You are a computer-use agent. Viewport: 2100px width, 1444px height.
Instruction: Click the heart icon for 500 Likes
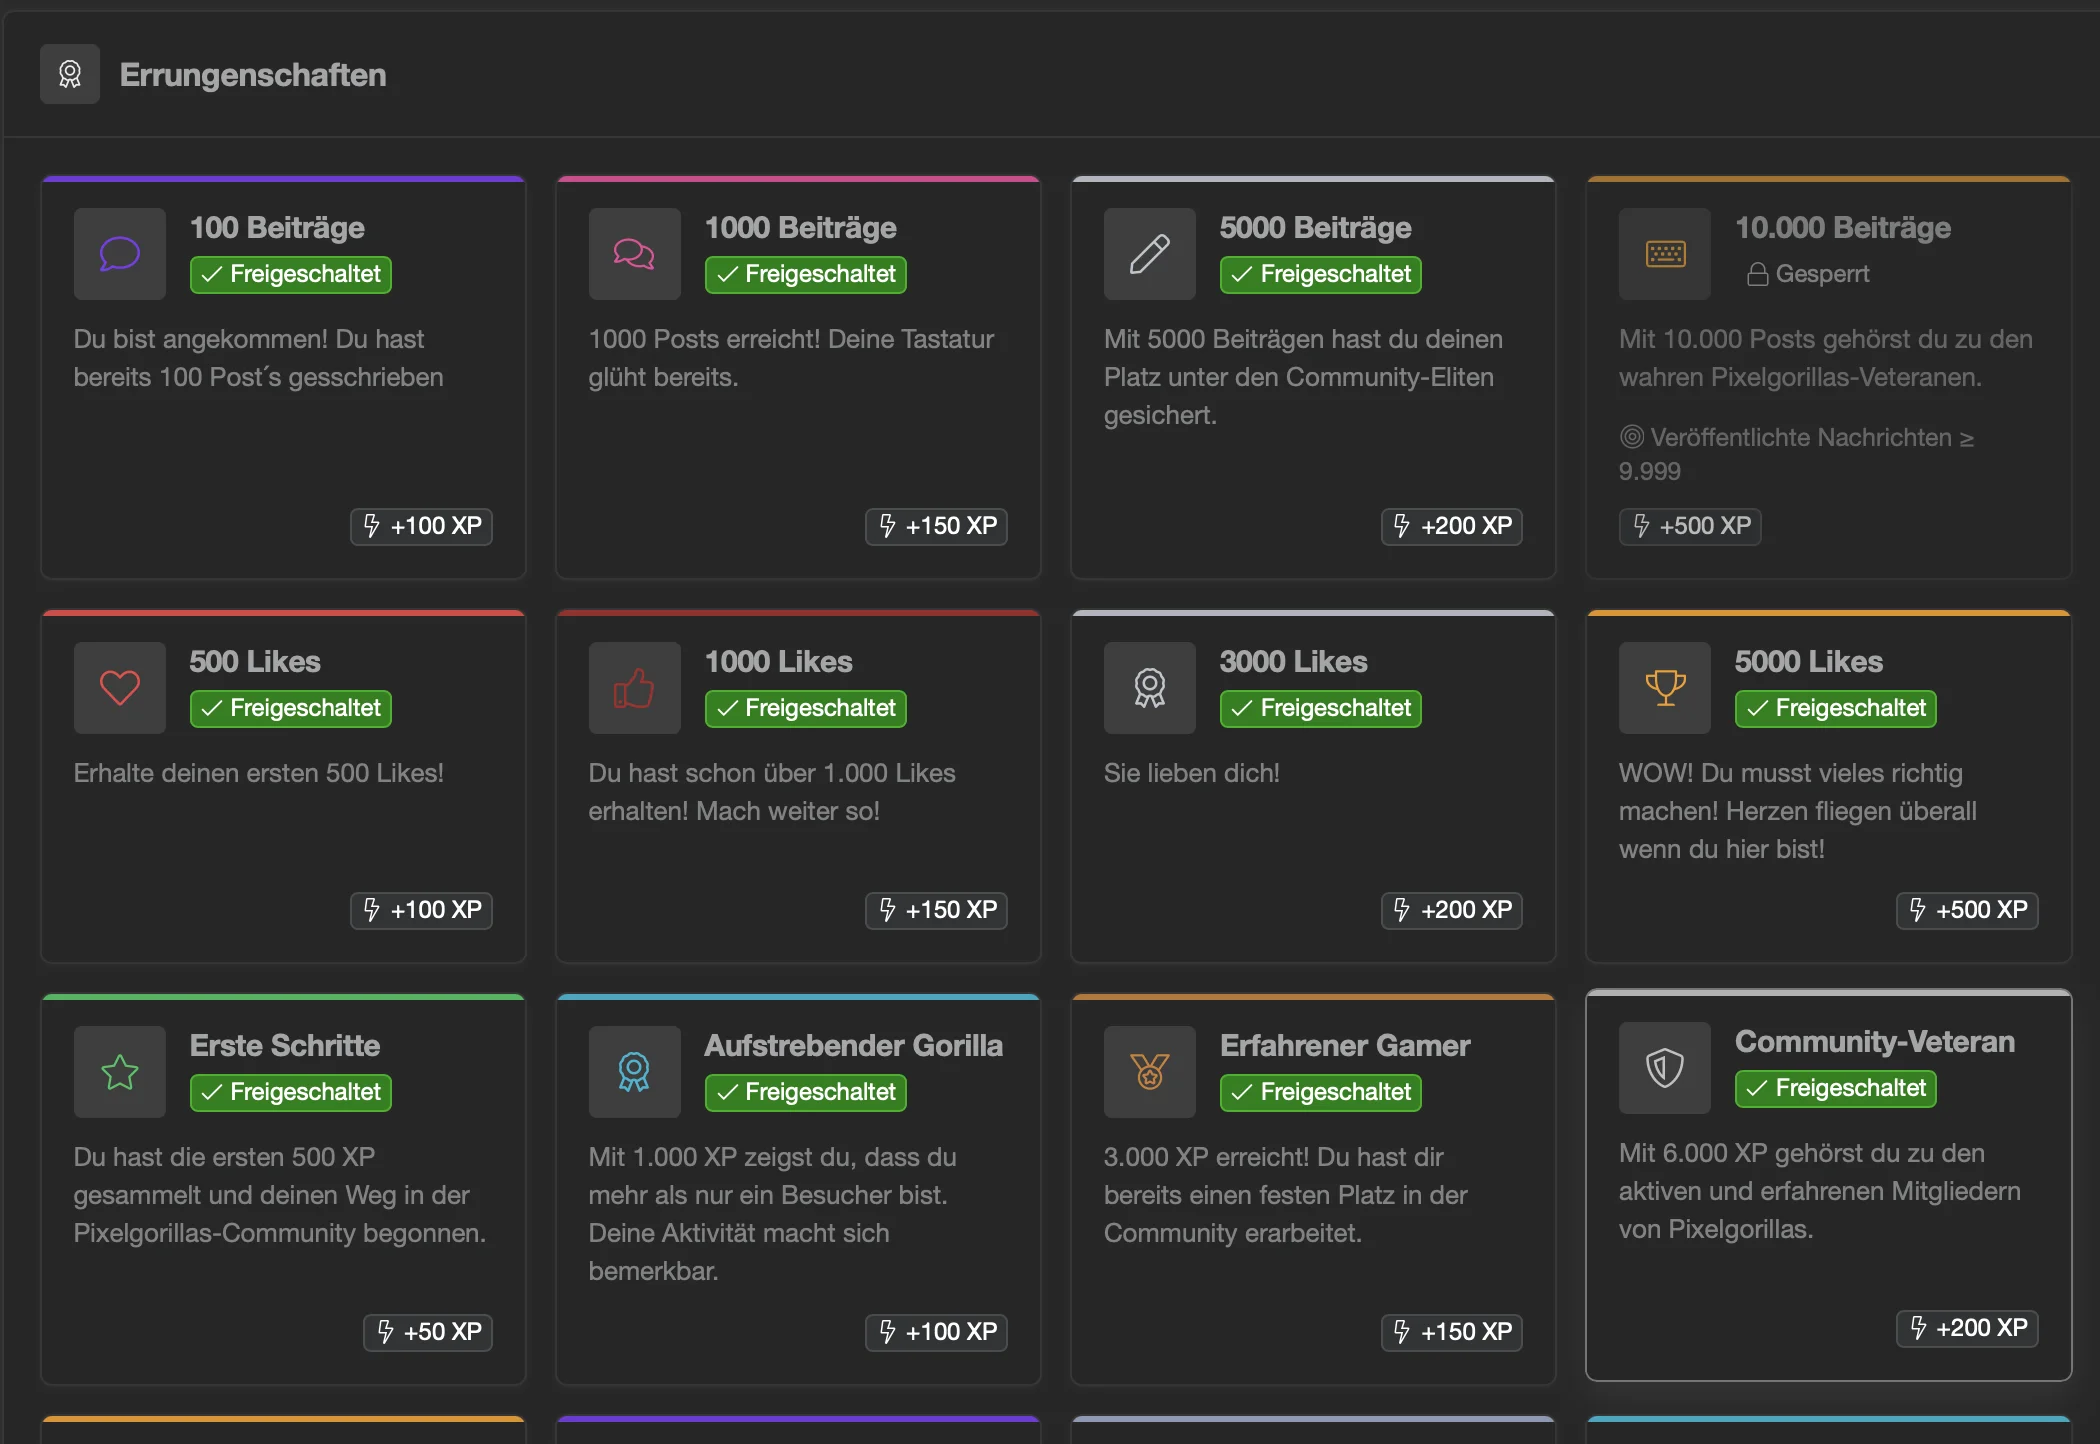[120, 688]
